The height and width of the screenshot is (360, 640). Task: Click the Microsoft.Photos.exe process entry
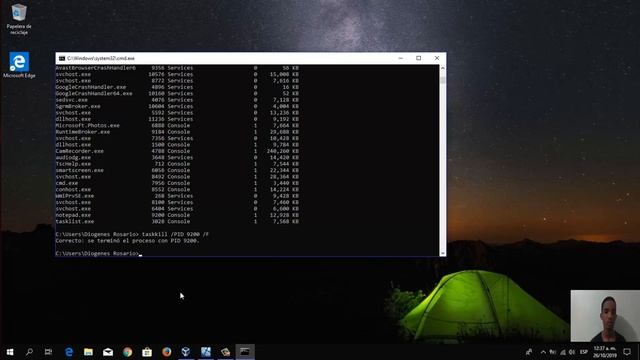(x=88, y=126)
